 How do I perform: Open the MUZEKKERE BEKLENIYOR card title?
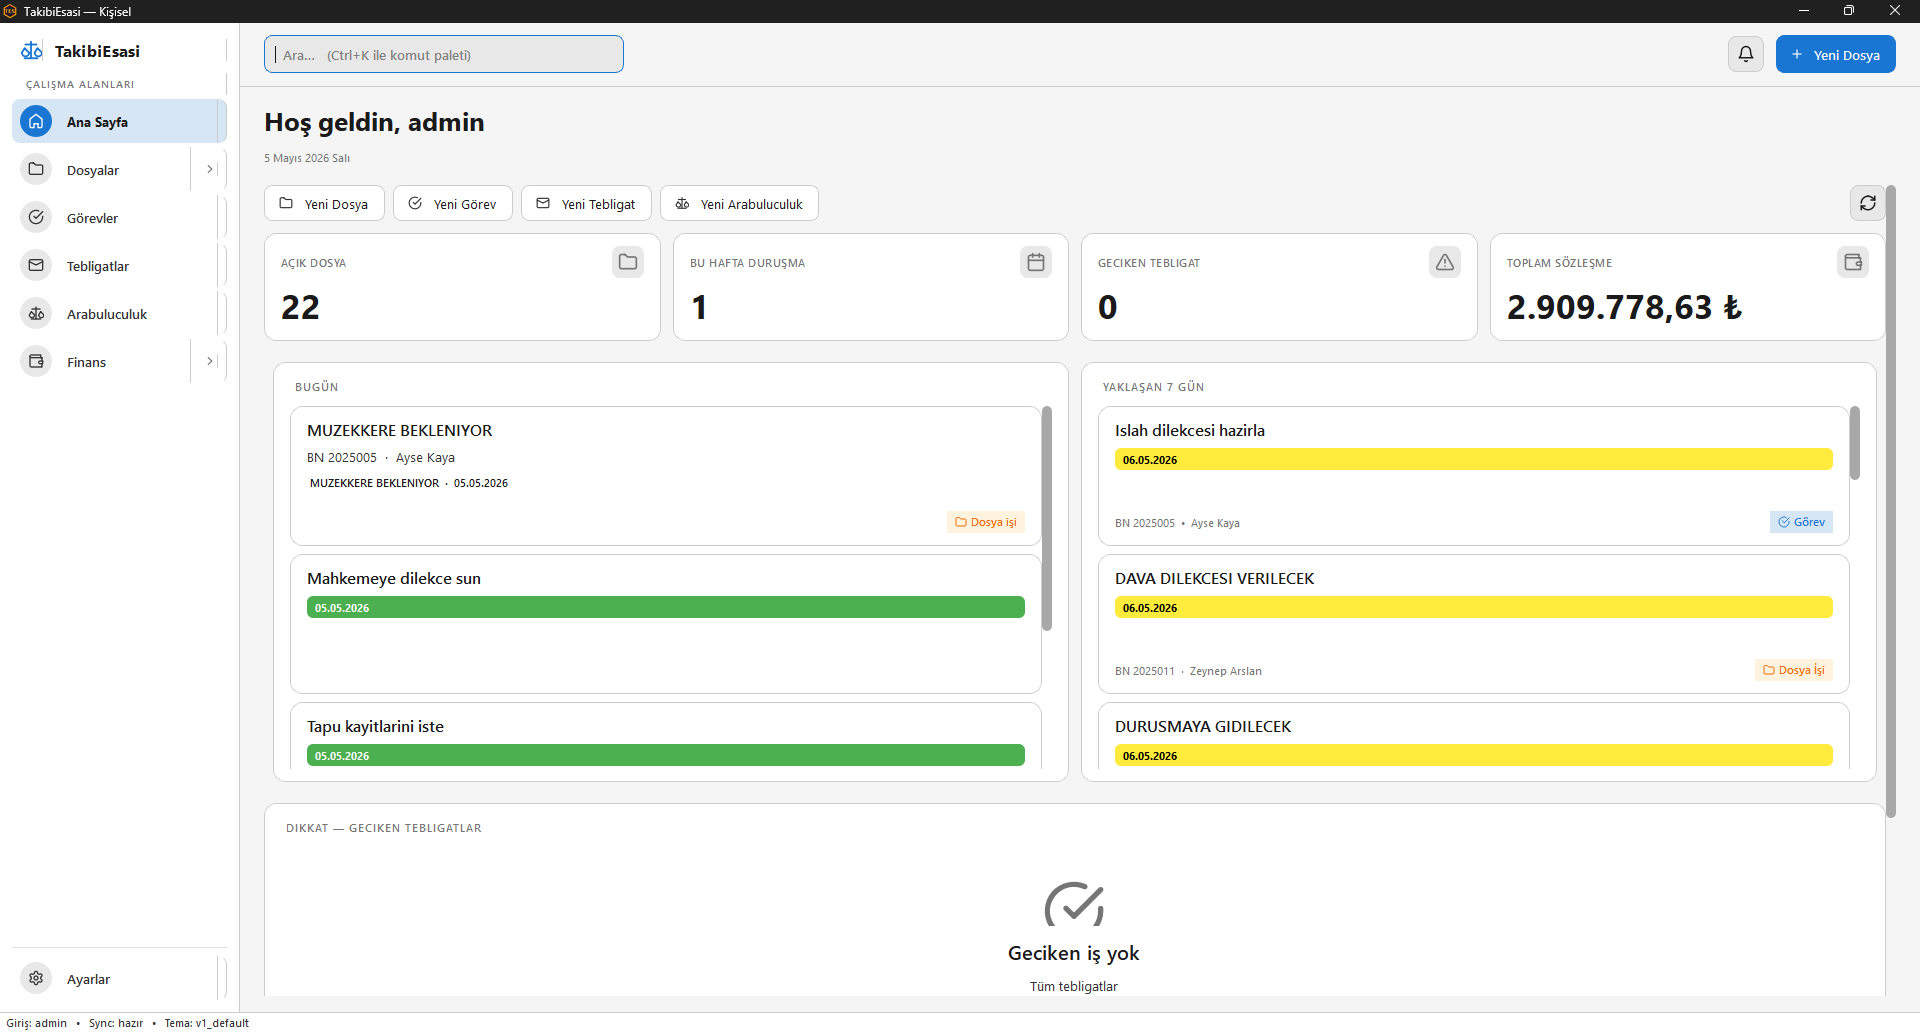click(x=399, y=431)
